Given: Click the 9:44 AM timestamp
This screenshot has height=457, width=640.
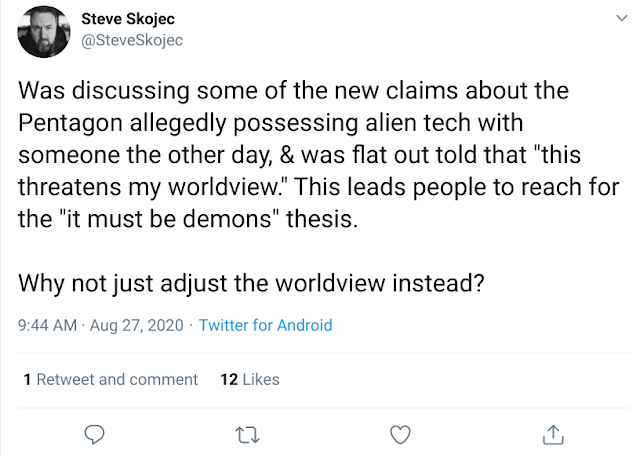Looking at the screenshot, I should click(x=49, y=325).
